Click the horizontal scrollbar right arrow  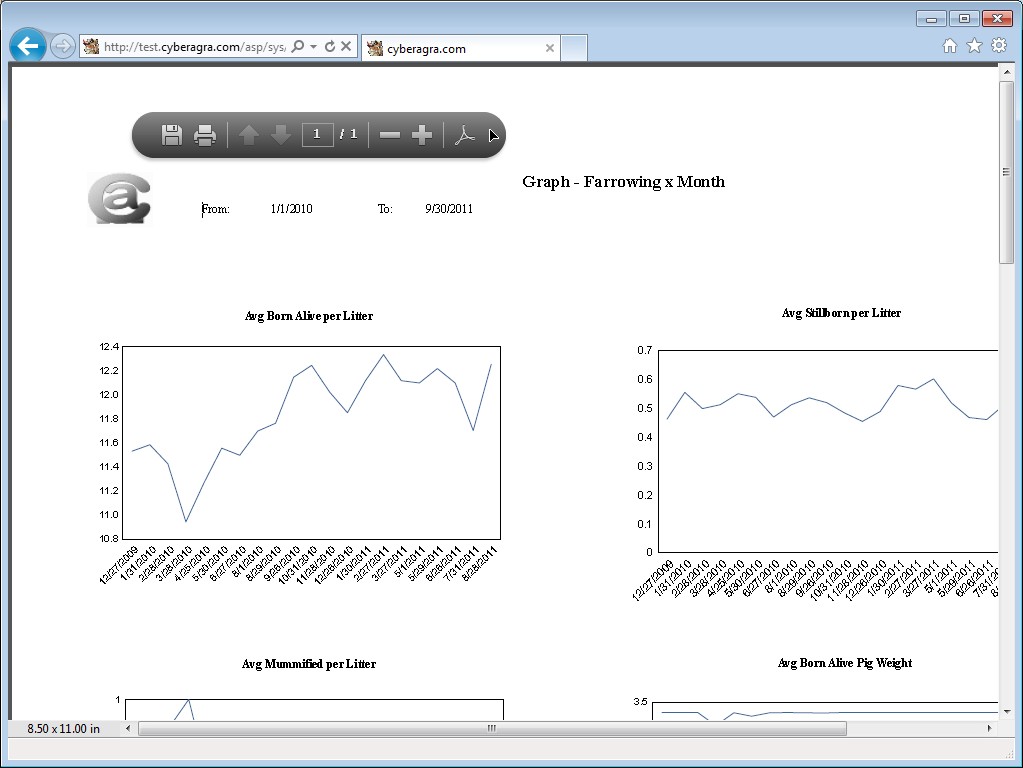(x=989, y=728)
